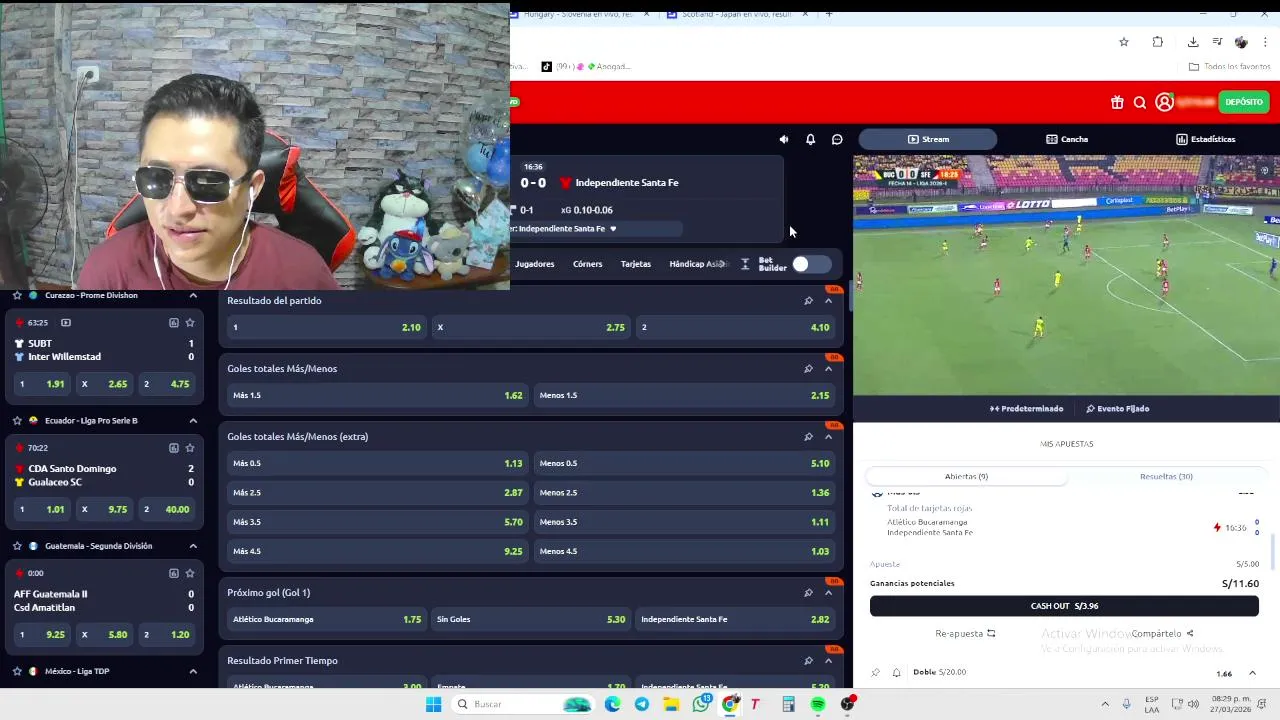Image resolution: width=1280 pixels, height=720 pixels.
Task: Open Spotify from the taskbar
Action: (818, 704)
